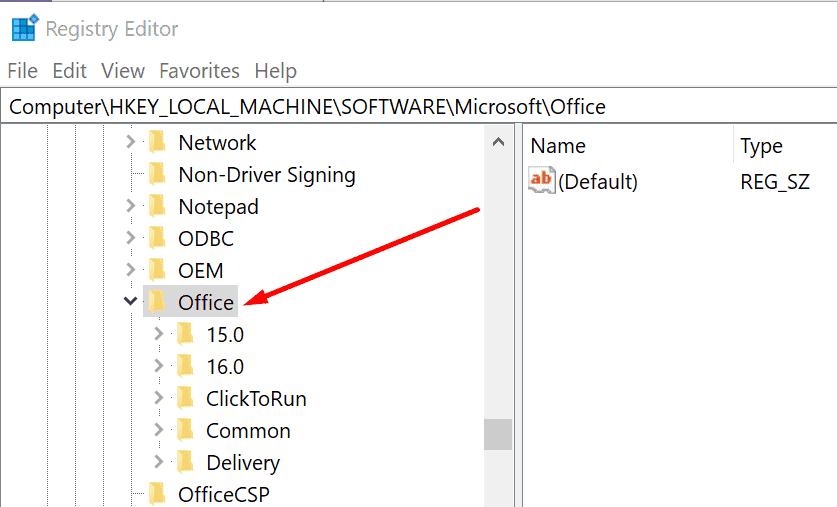The width and height of the screenshot is (837, 507).
Task: Click the tree pane scrollbar thumb
Action: click(498, 434)
